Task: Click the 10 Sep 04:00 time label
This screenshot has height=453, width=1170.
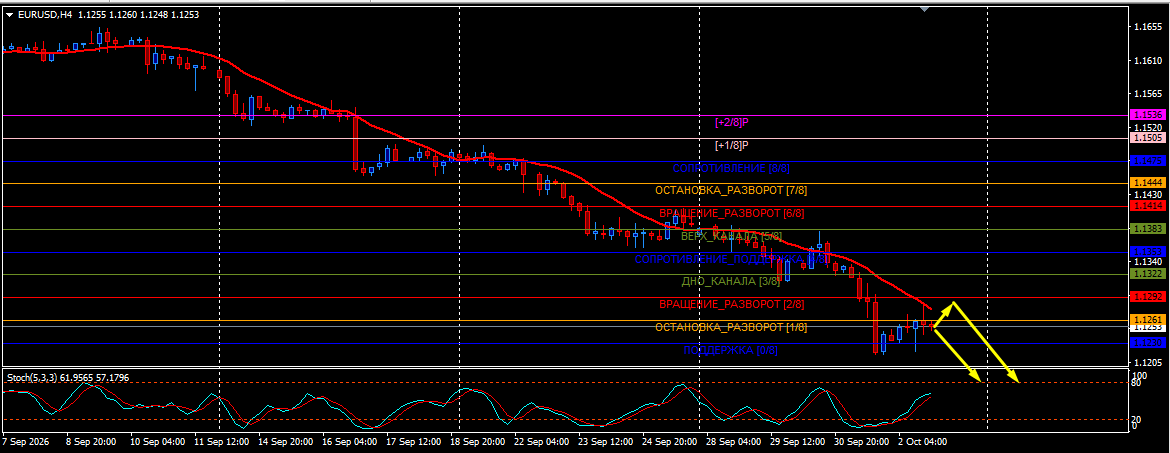Action: click(x=157, y=441)
